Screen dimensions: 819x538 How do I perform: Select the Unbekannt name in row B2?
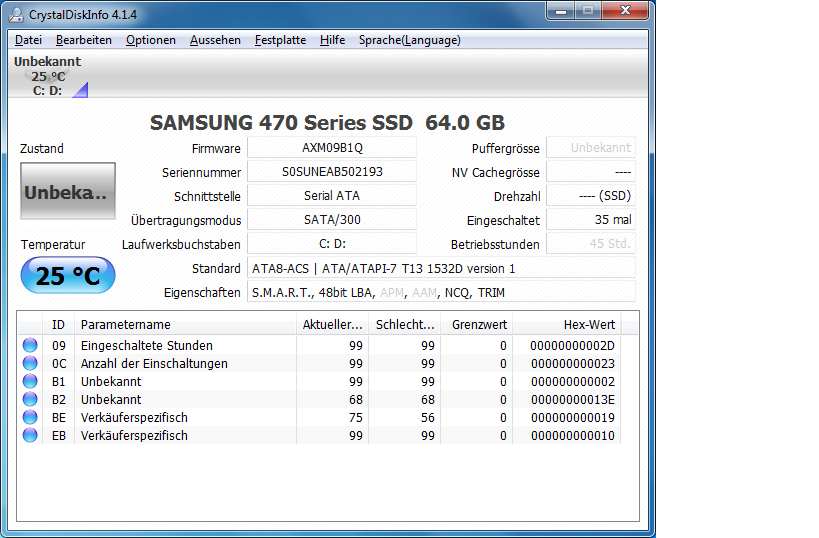[111, 400]
